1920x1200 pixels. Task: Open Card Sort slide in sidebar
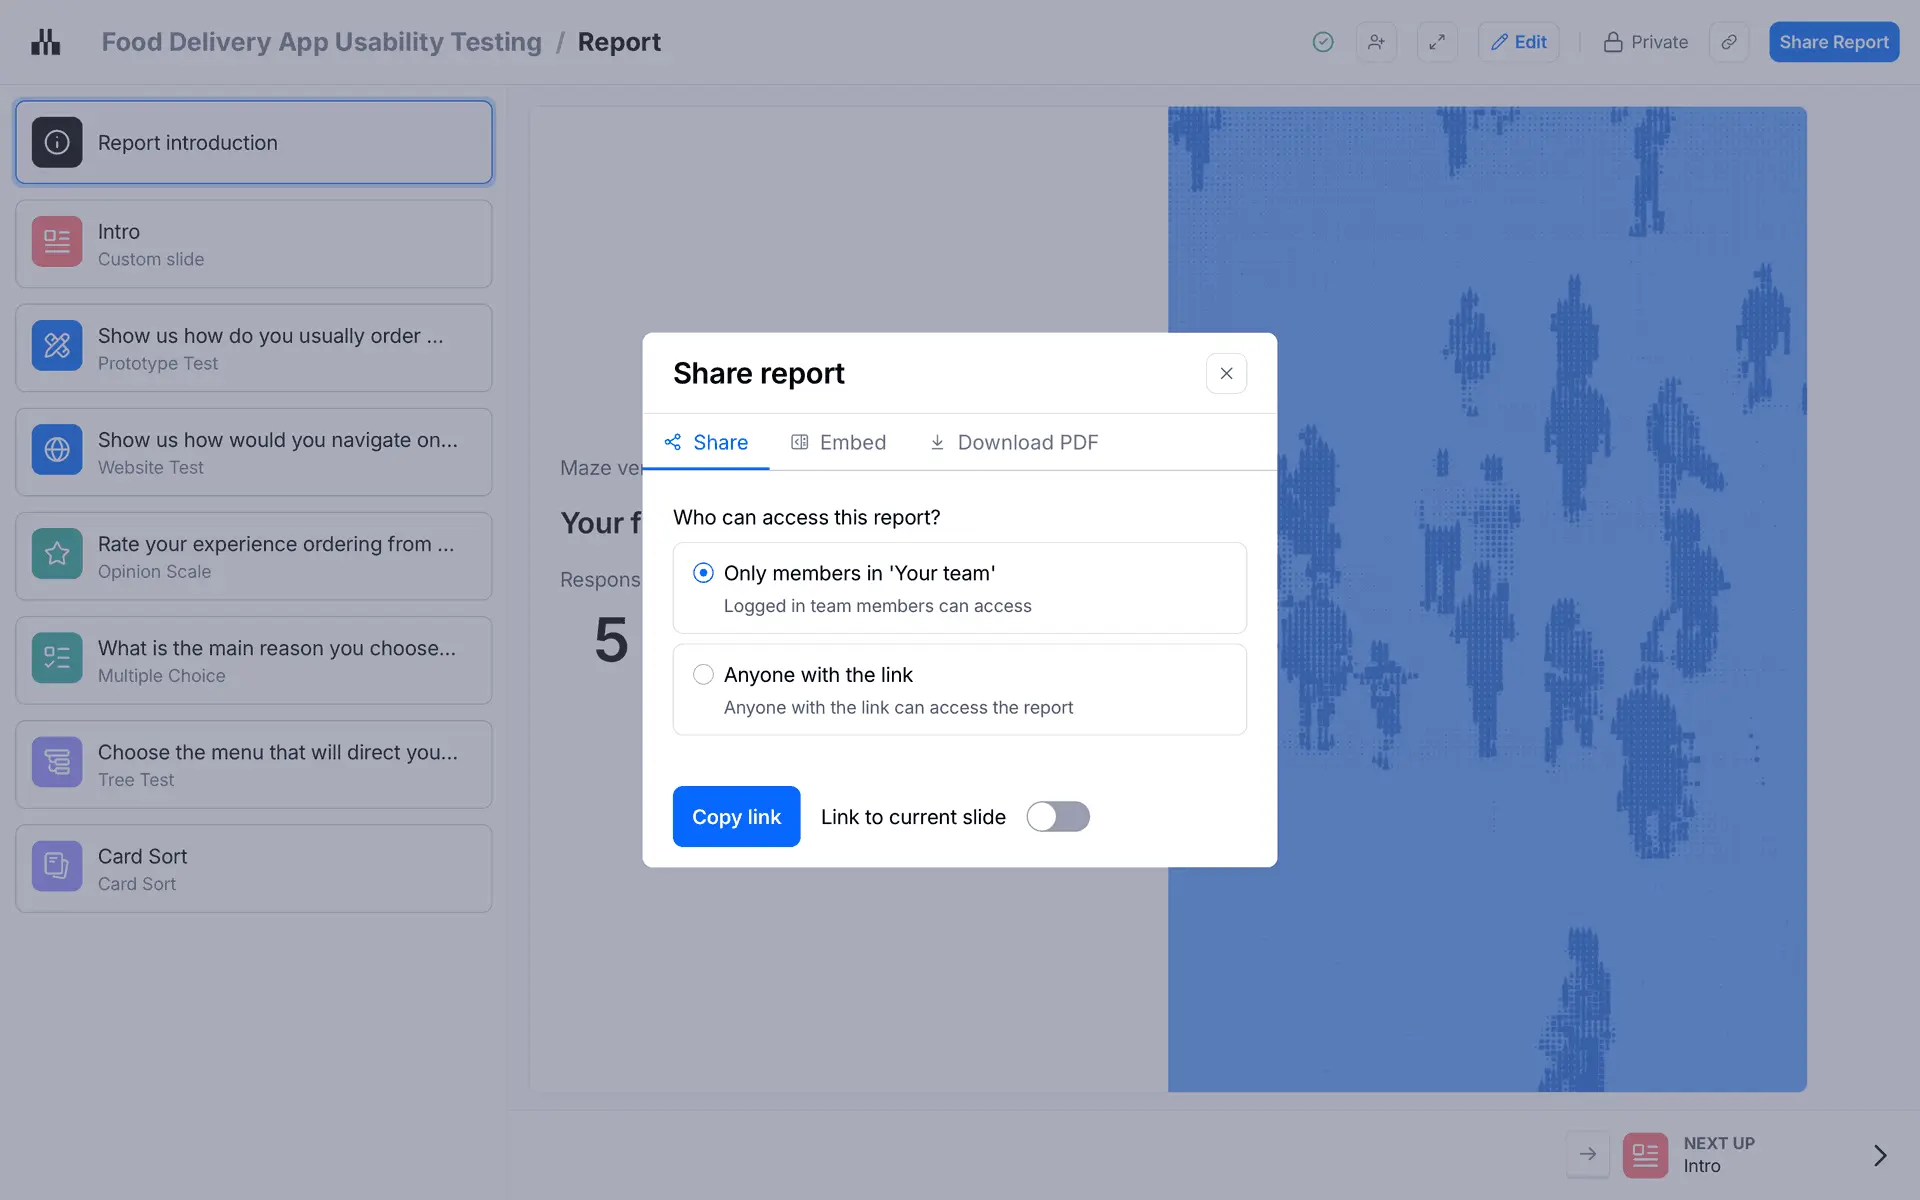click(x=254, y=868)
